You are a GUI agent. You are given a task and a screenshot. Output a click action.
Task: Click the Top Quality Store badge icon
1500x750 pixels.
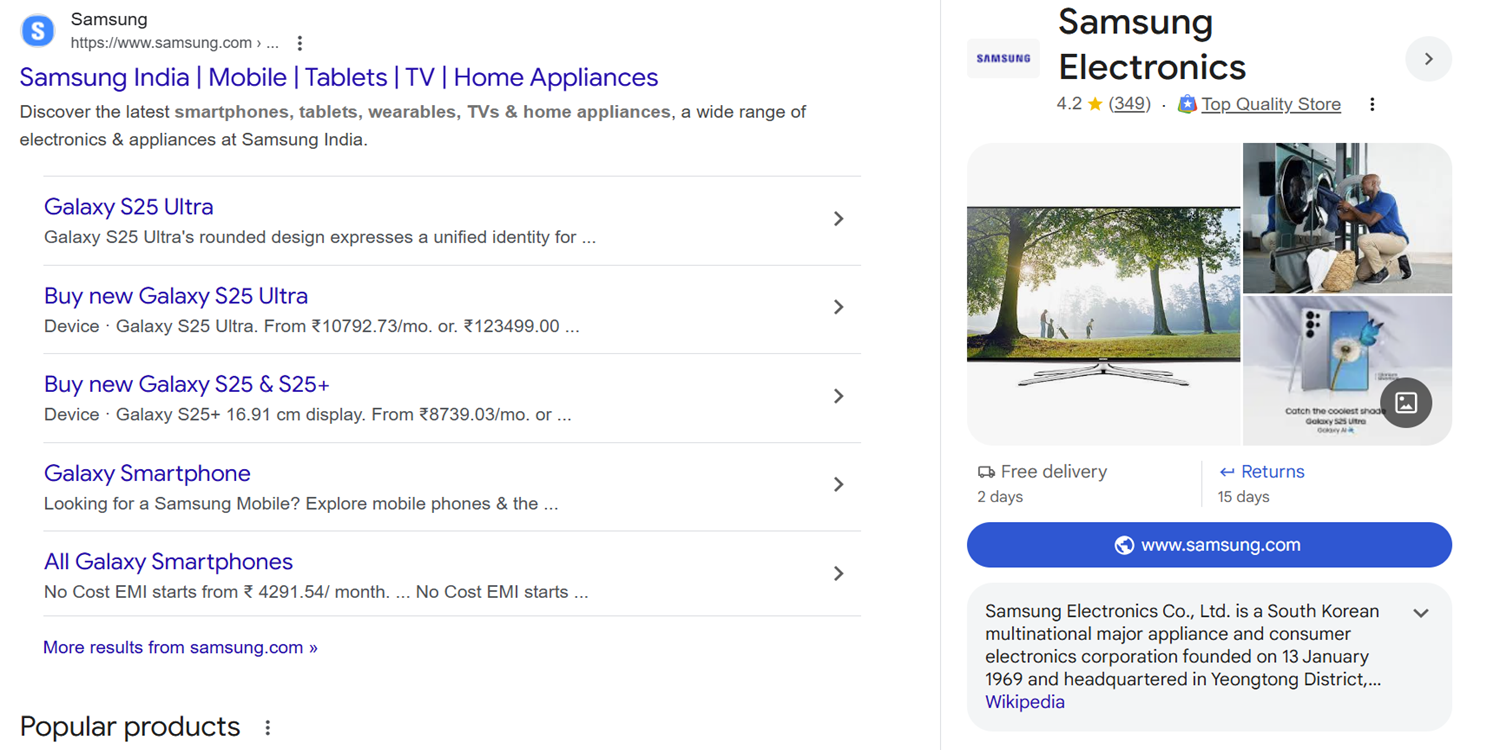[x=1187, y=104]
